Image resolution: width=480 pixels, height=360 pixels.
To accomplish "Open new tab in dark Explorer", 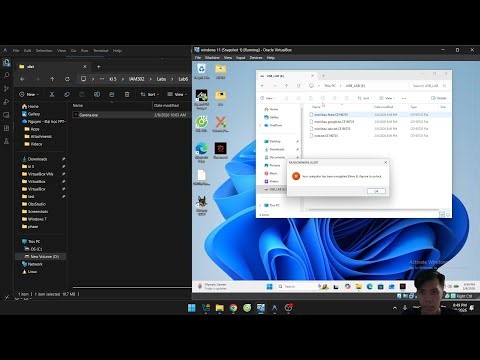I will coord(99,67).
